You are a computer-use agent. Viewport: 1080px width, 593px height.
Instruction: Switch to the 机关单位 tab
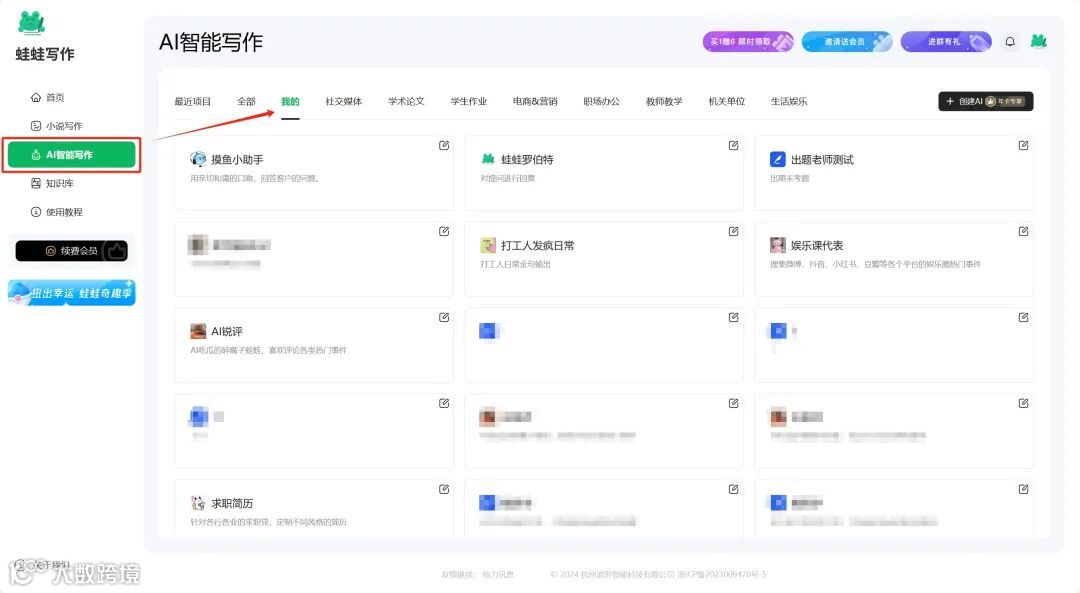point(727,101)
